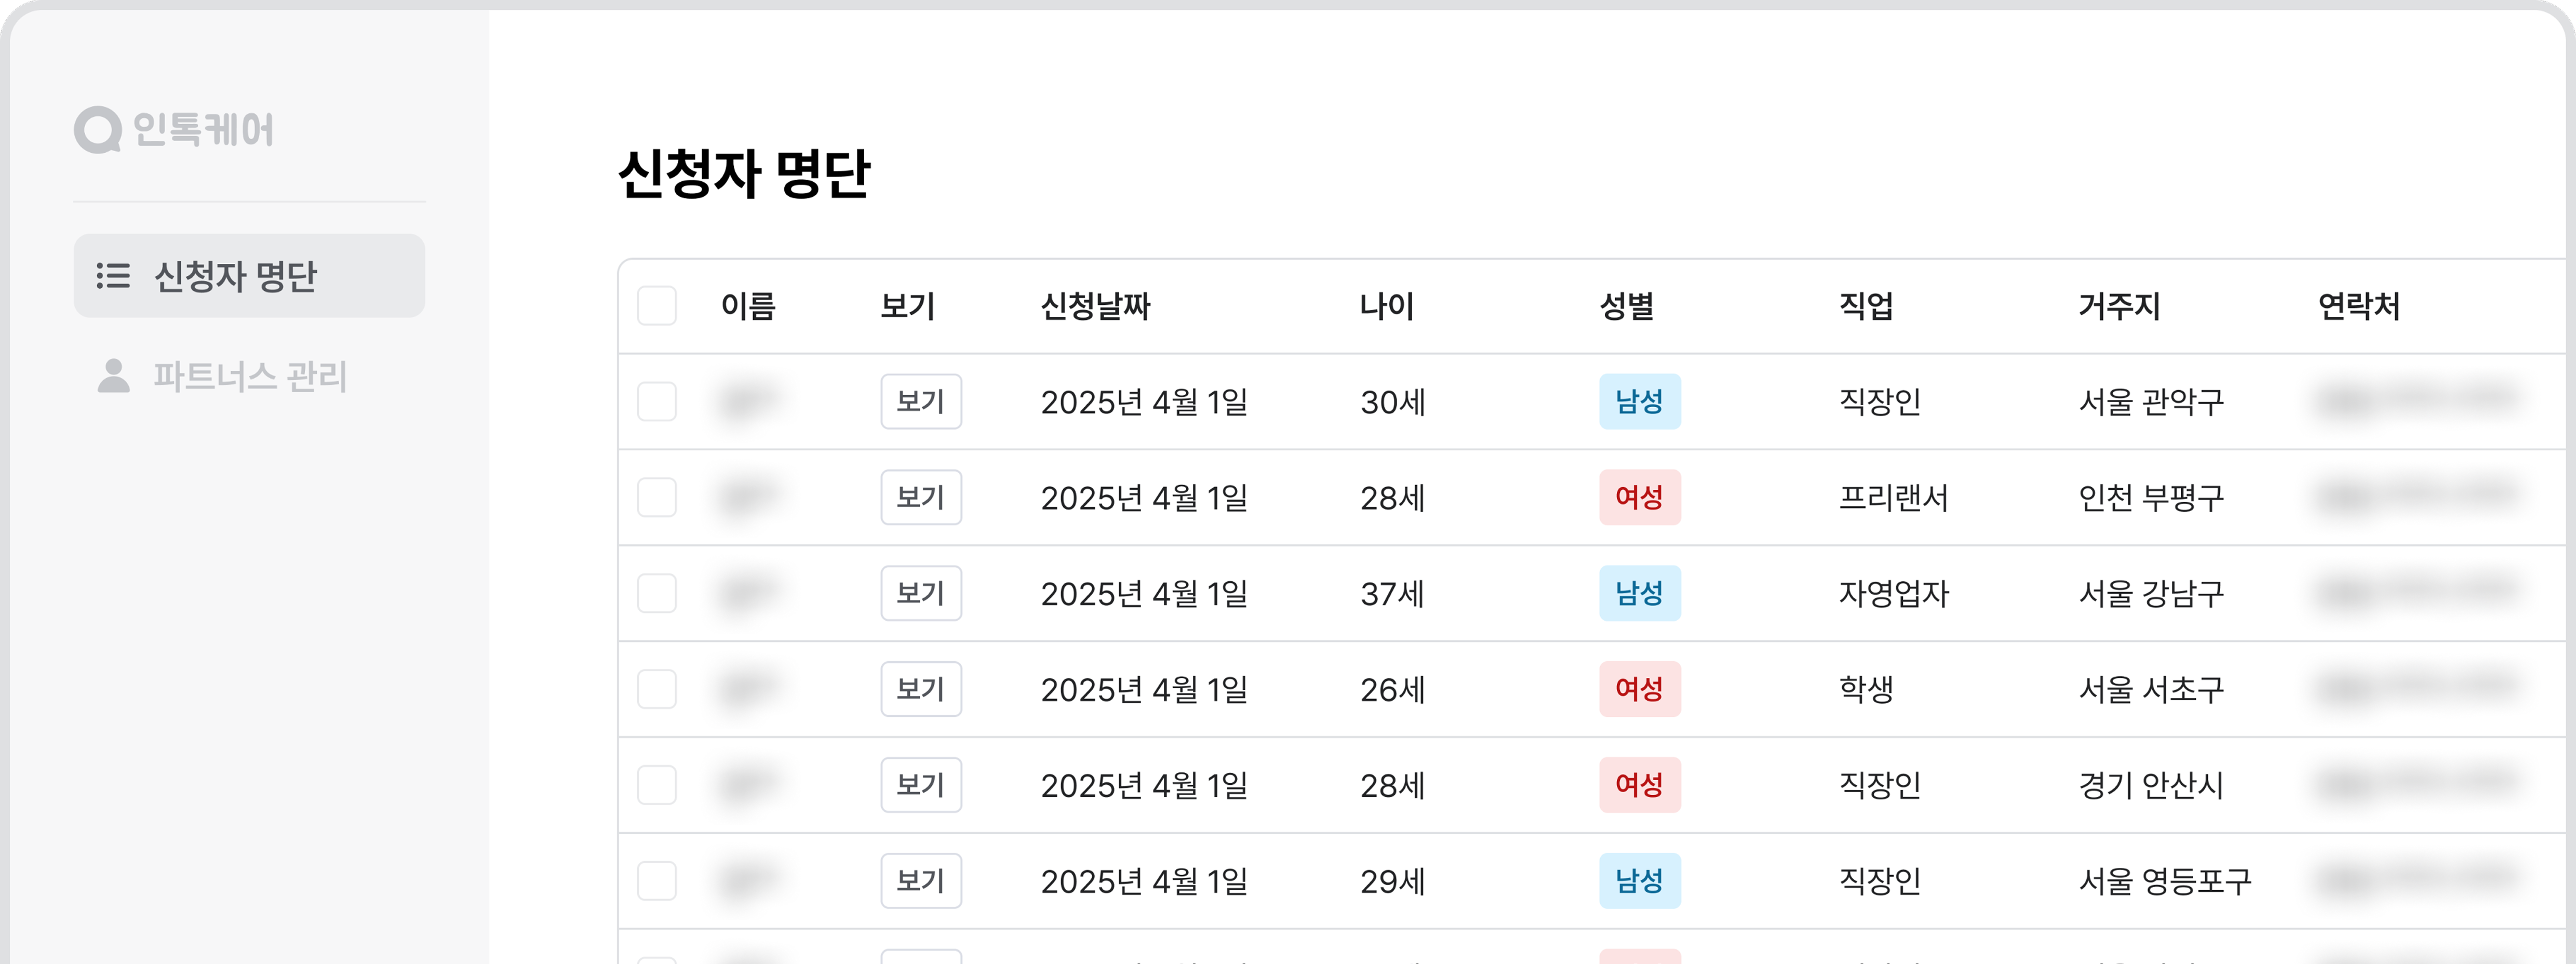The width and height of the screenshot is (2576, 964).
Task: Click 보기 for the 인천 부평구 applicant
Action: 921,497
